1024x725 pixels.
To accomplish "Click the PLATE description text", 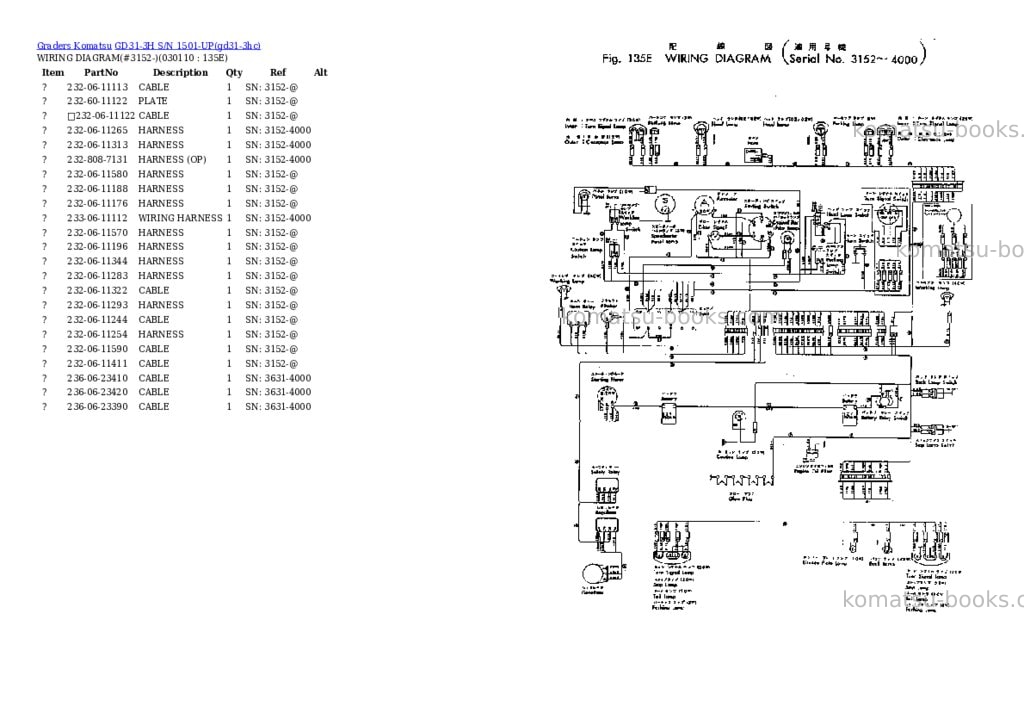I will 153,101.
